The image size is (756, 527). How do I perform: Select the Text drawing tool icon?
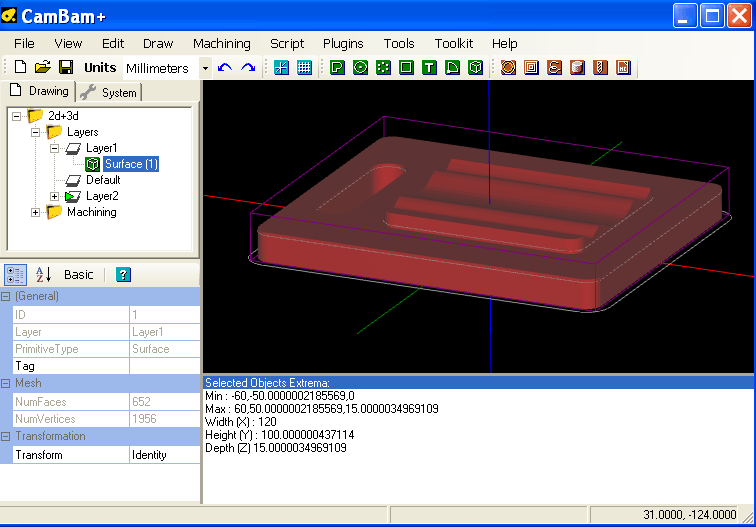(x=428, y=67)
